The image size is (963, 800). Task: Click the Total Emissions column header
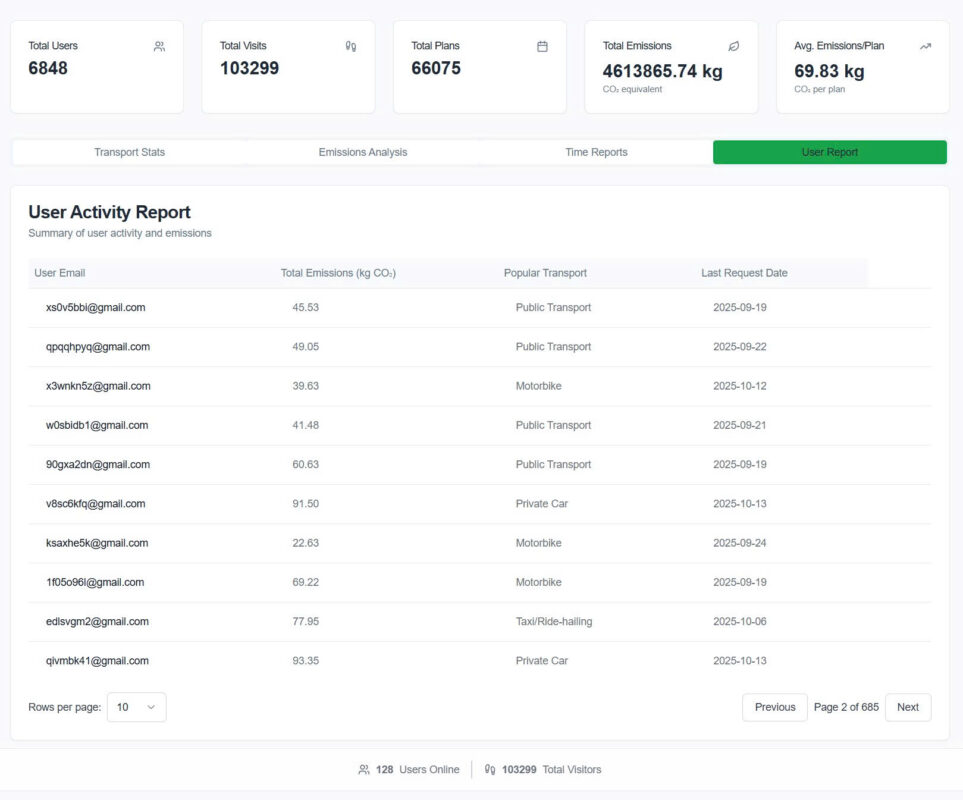pos(338,273)
